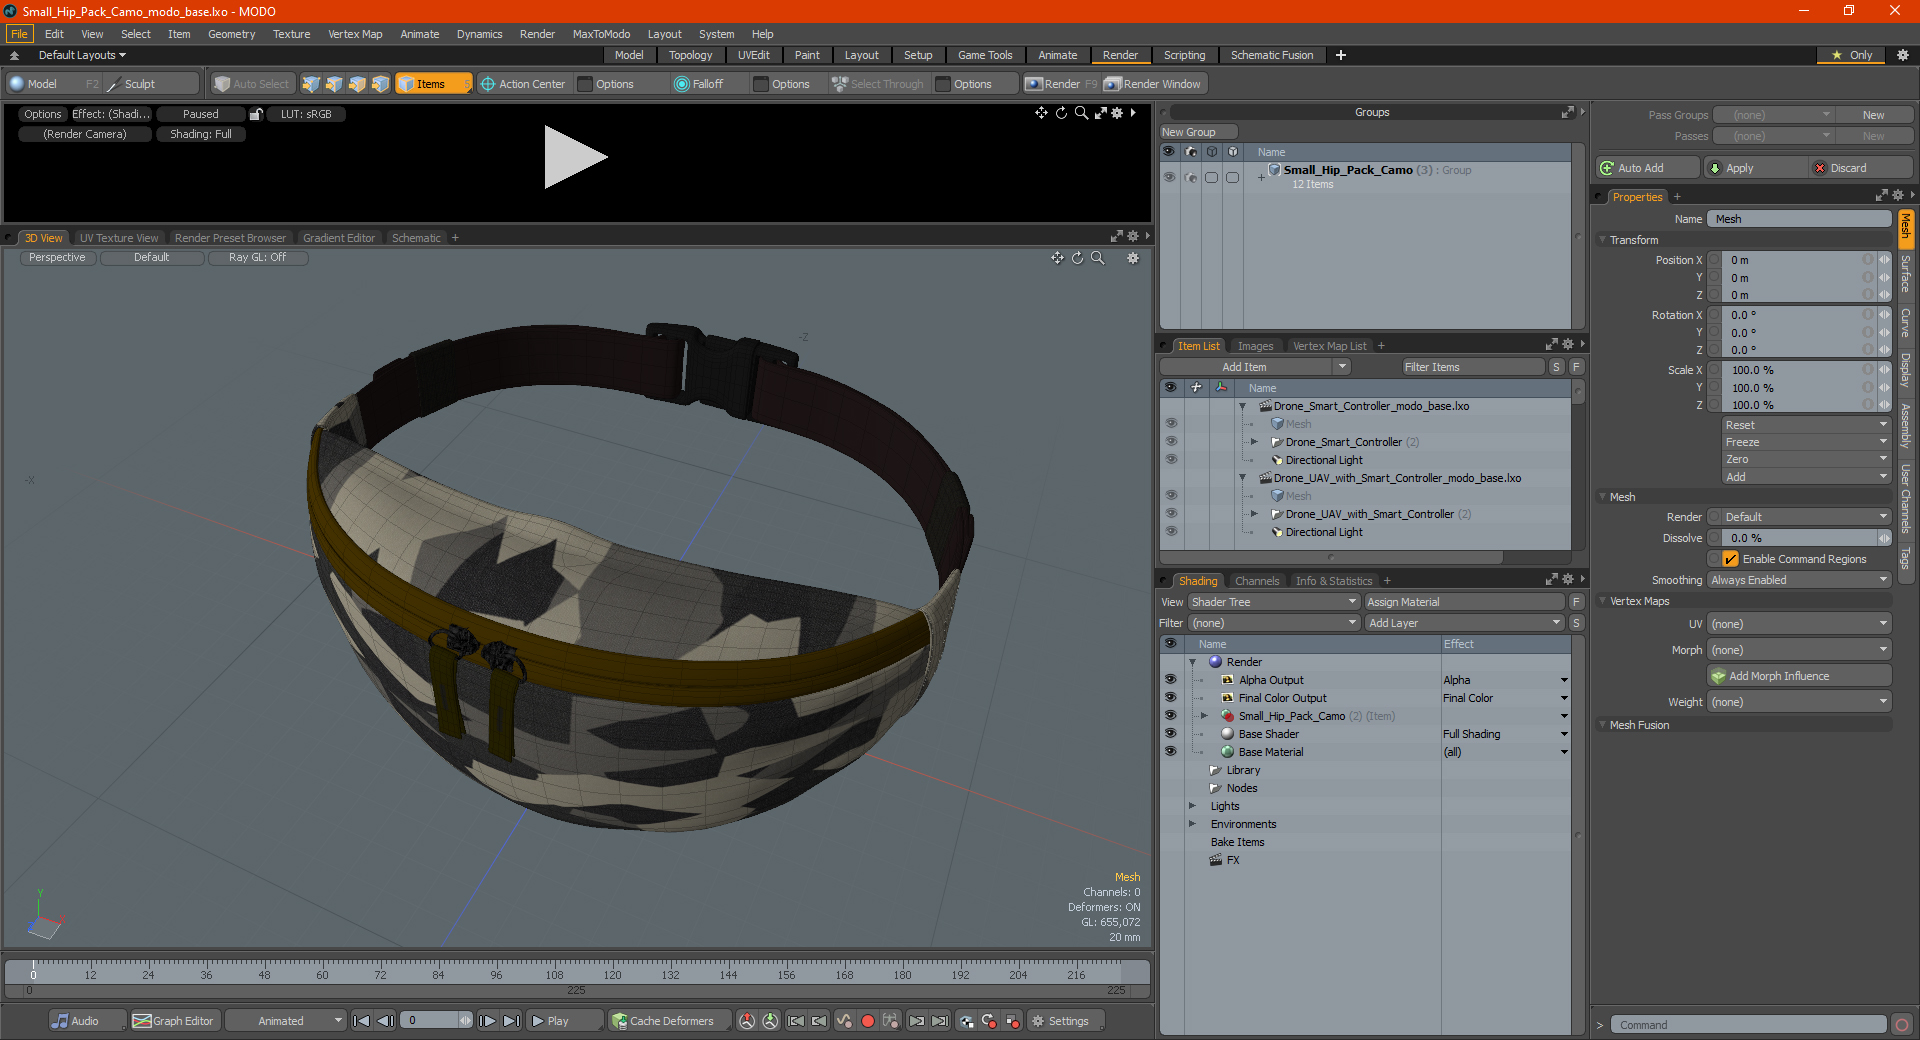Image resolution: width=1920 pixels, height=1040 pixels.
Task: Open the Geometry menu
Action: (231, 34)
